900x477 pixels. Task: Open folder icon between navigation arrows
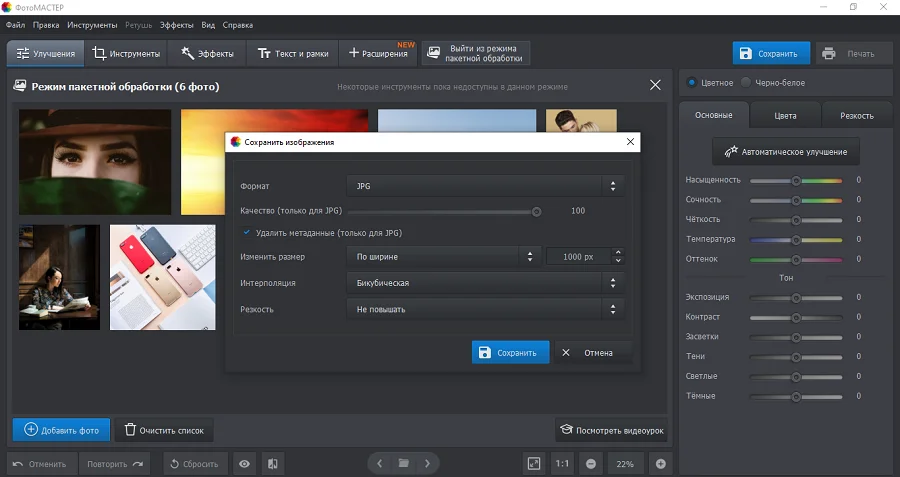[x=403, y=464]
